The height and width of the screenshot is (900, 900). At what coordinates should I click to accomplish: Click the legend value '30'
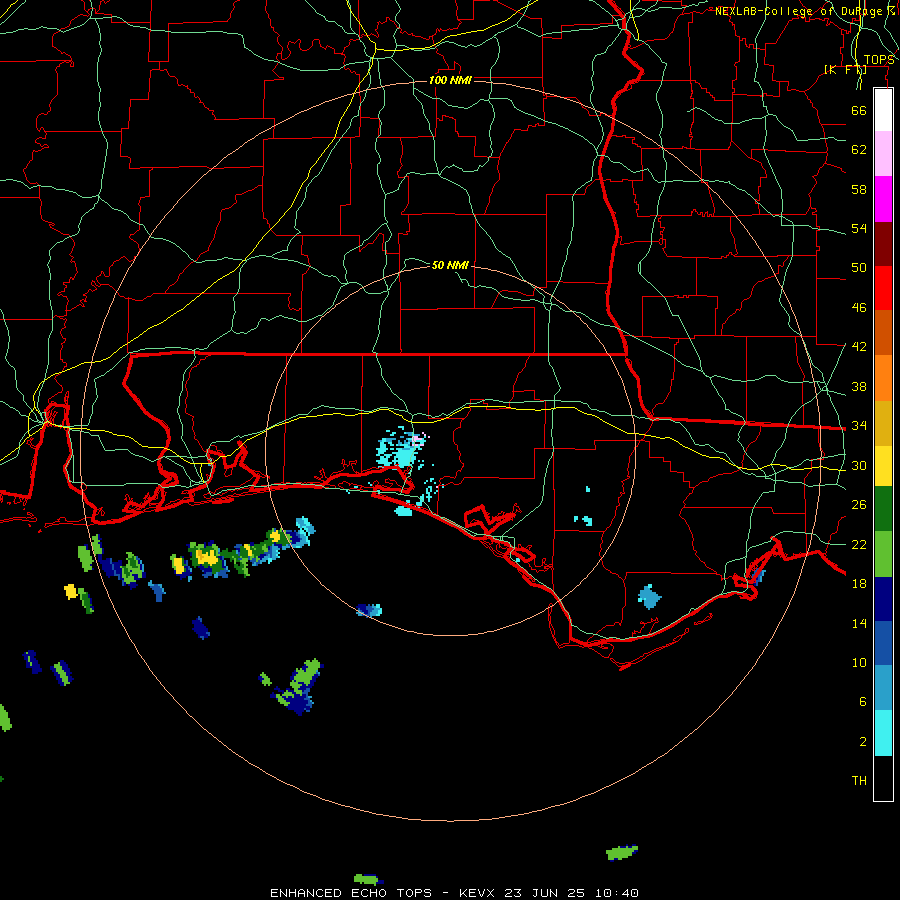pos(859,465)
